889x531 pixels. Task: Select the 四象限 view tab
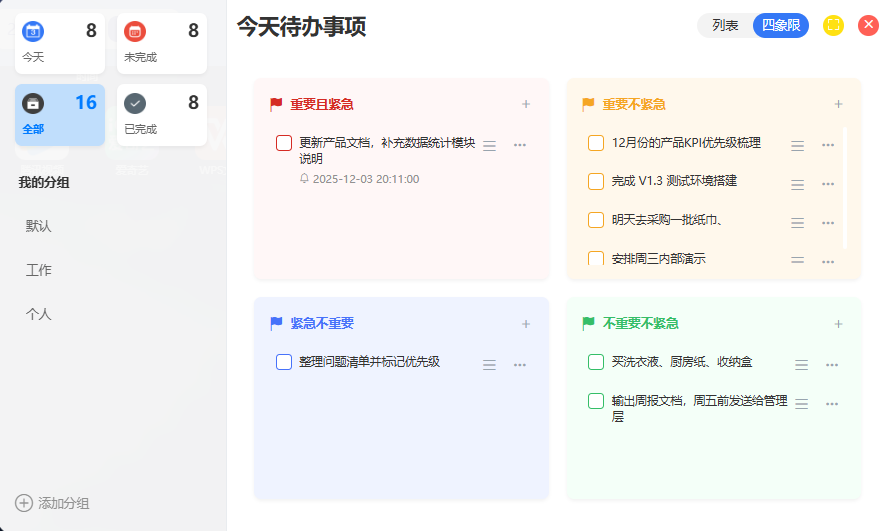(x=780, y=26)
